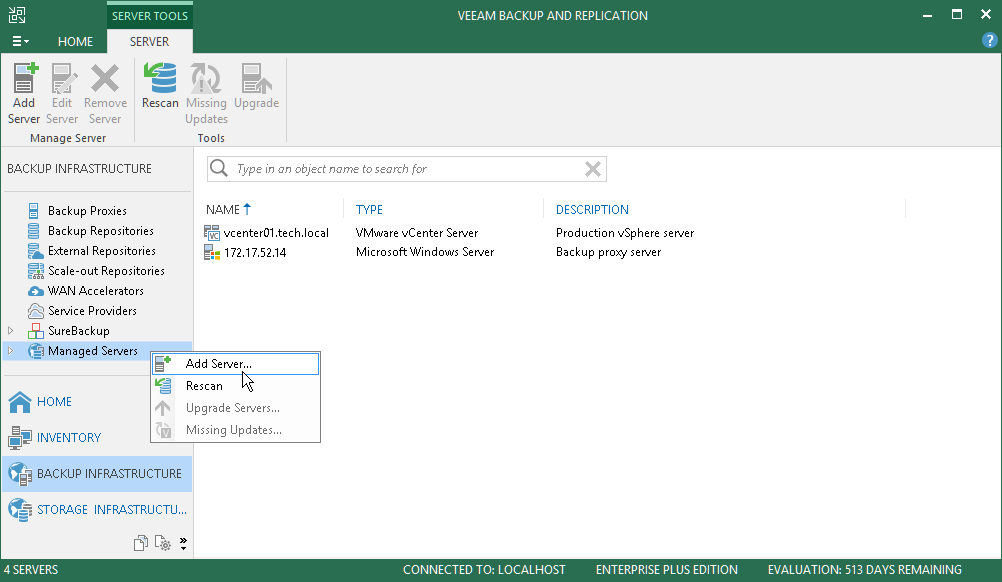
Task: Open Service Providers in the tree
Action: click(x=92, y=311)
